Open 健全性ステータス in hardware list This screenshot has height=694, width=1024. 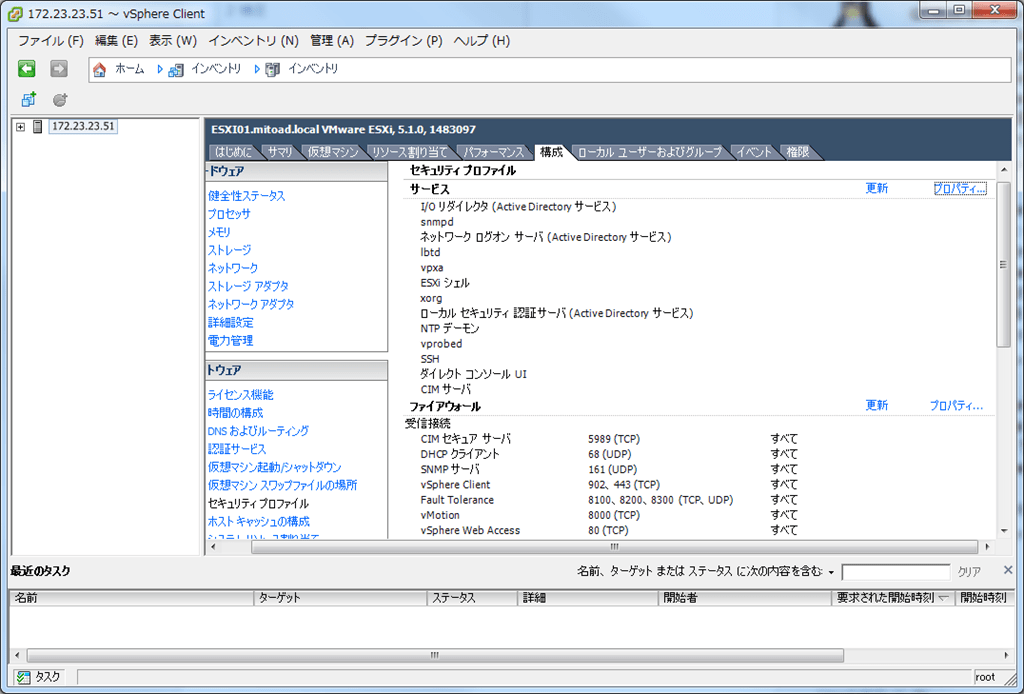click(246, 196)
